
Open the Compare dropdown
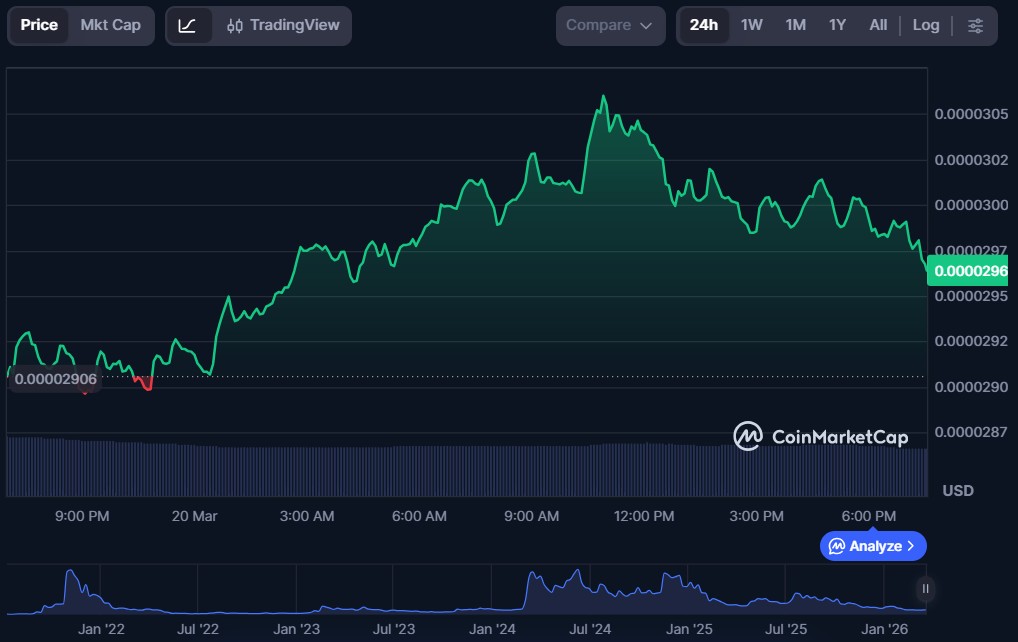(x=609, y=25)
